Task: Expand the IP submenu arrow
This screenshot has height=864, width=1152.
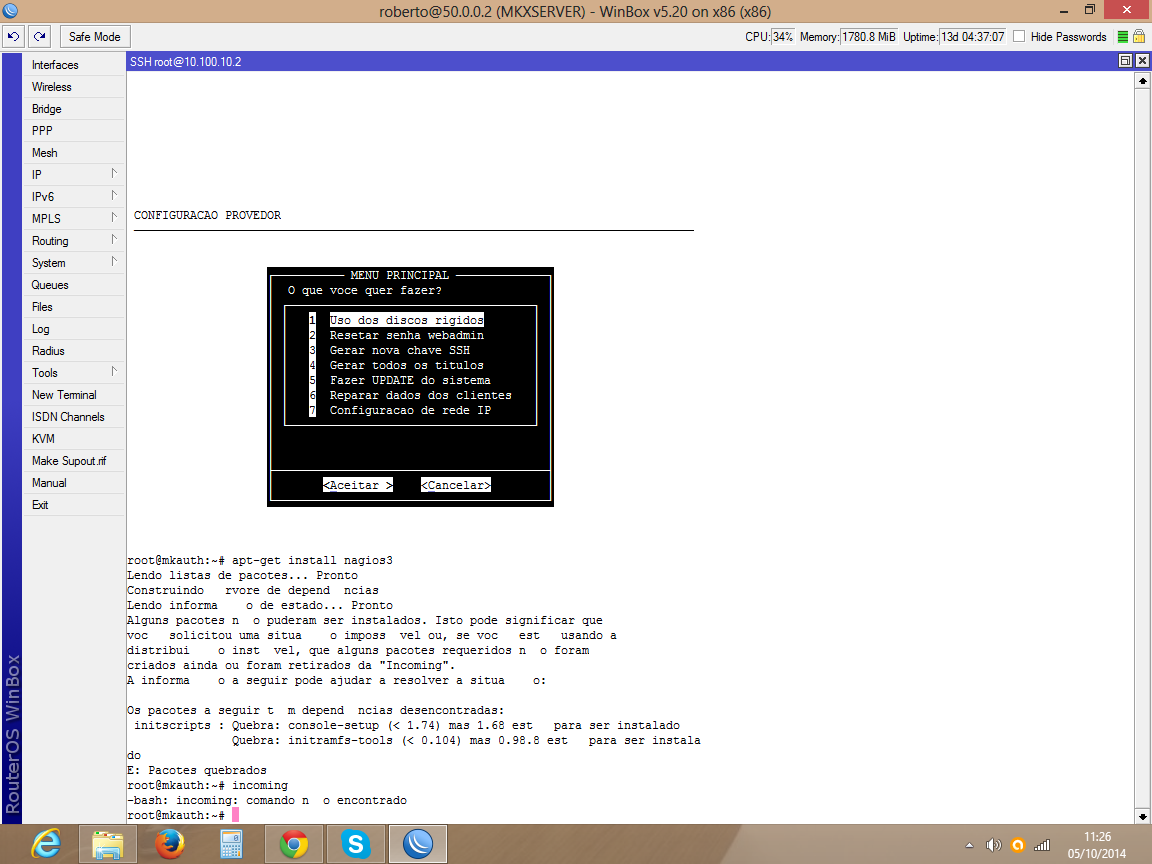Action: click(114, 173)
